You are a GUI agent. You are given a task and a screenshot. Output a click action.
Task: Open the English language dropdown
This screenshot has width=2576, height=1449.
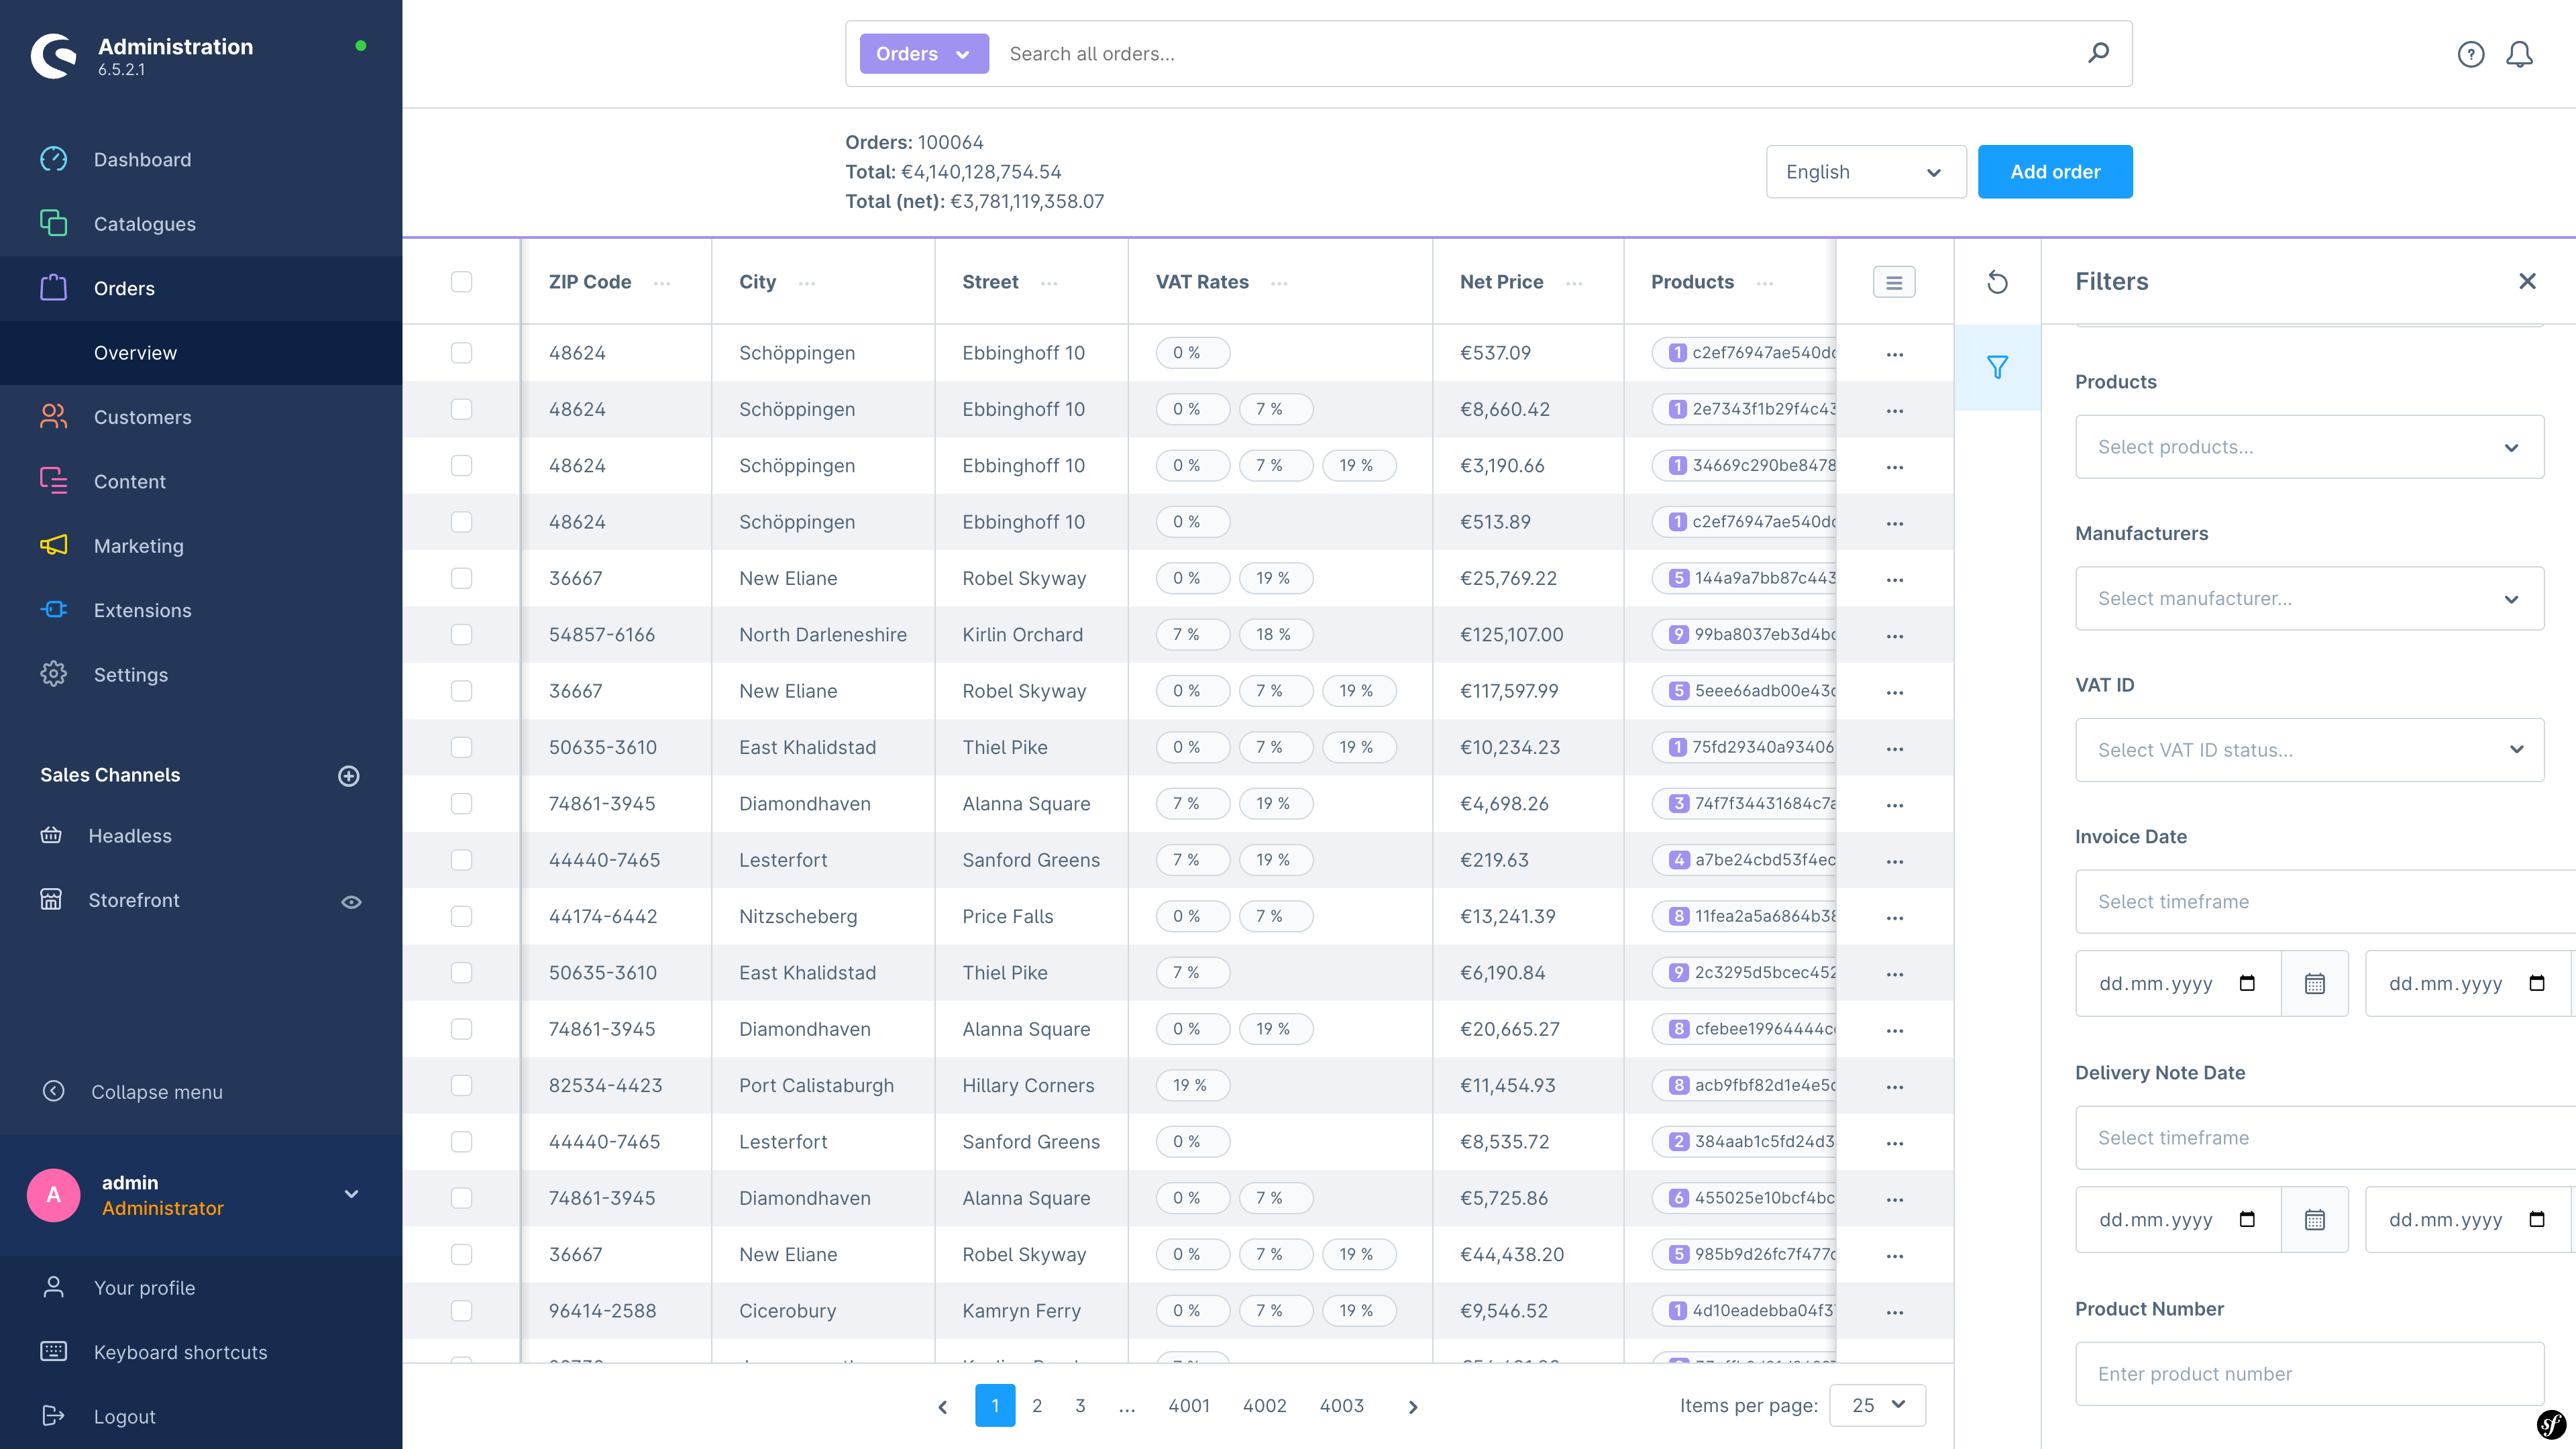click(1866, 172)
